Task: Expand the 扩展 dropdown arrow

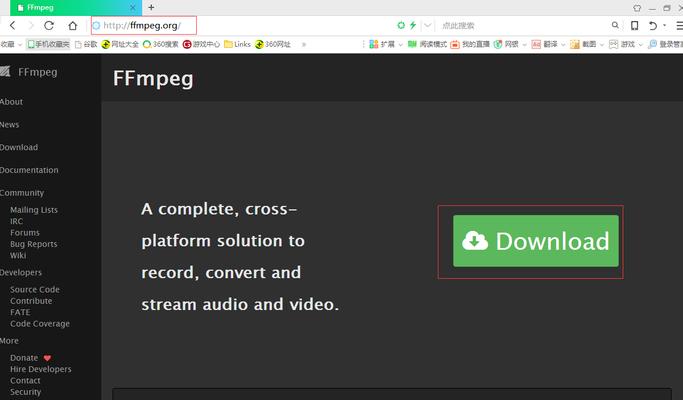Action: 400,44
